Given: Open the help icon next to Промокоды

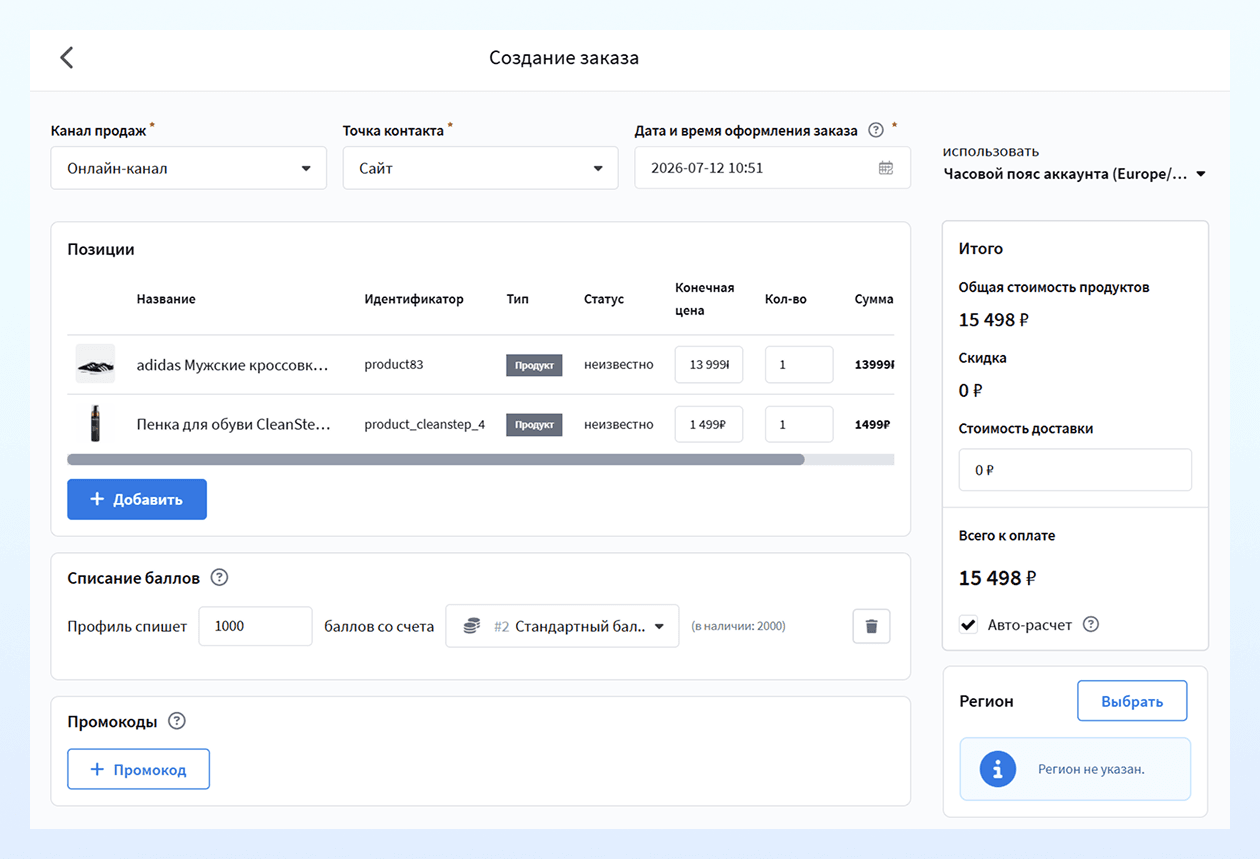Looking at the screenshot, I should click(x=177, y=721).
